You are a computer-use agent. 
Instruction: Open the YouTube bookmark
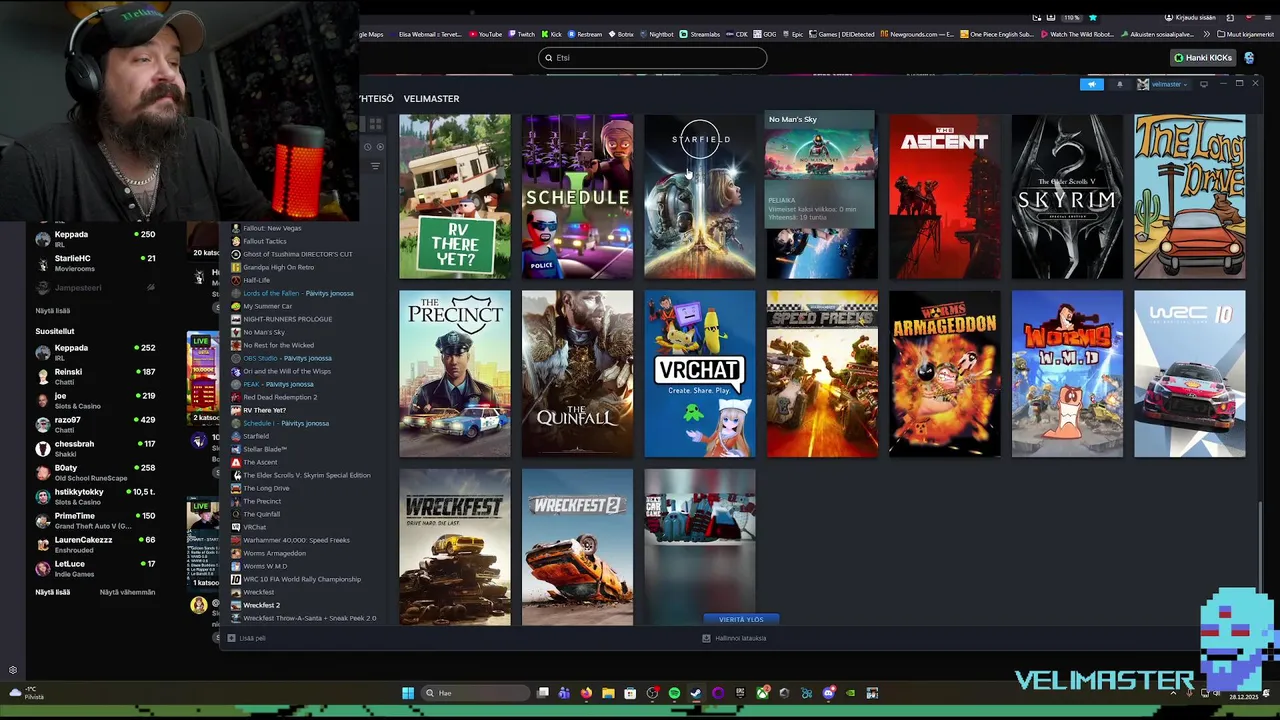pyautogui.click(x=486, y=34)
